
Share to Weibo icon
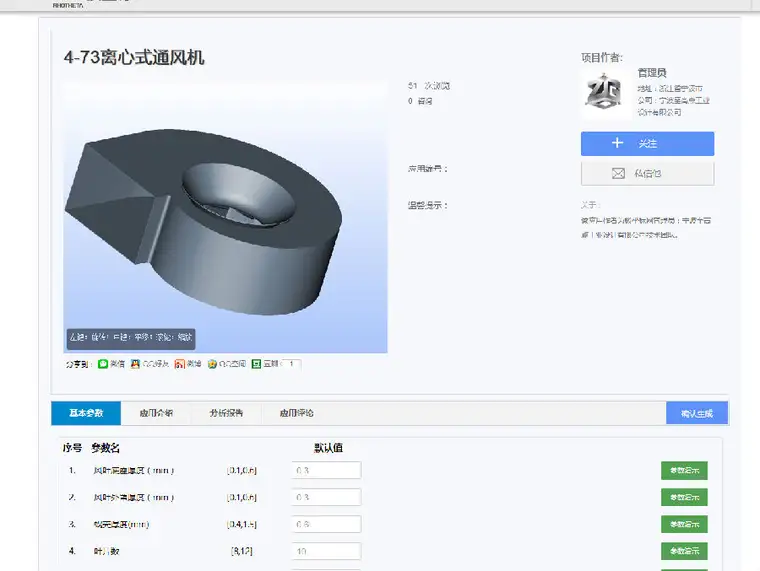tap(179, 364)
